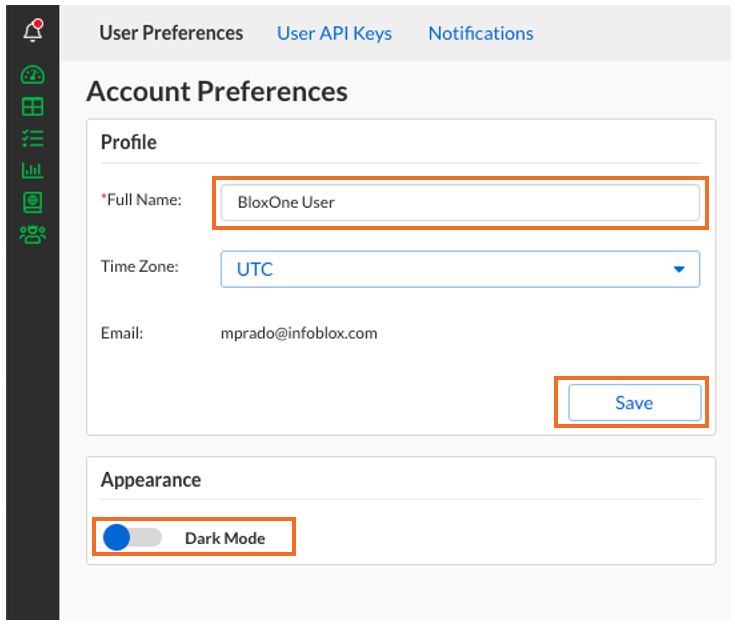Viewport: 735px width, 626px height.
Task: Click the Dark Mode label text
Action: (225, 538)
